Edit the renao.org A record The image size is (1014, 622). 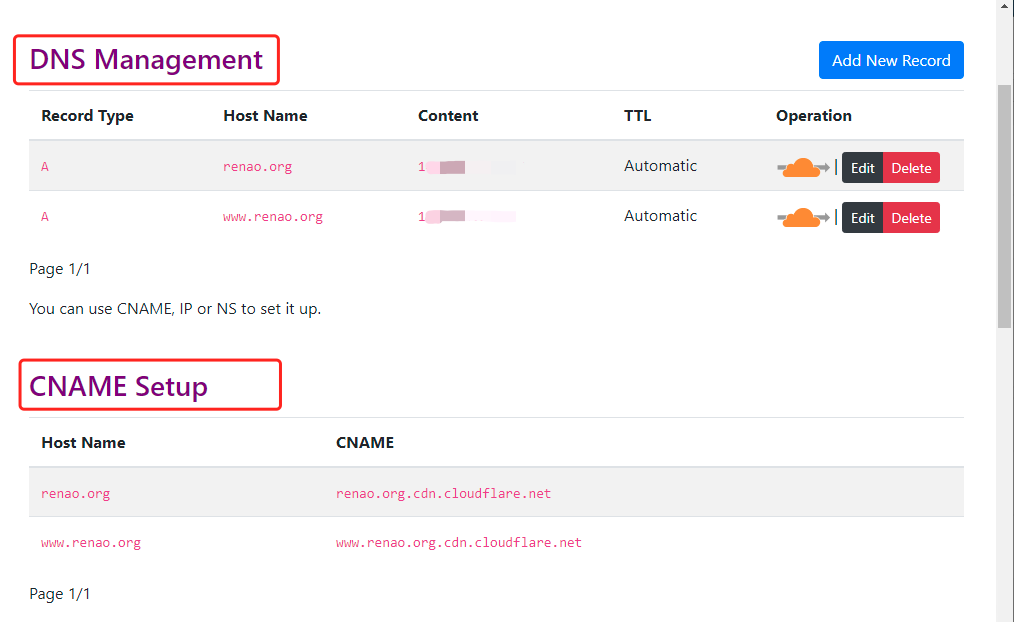point(862,168)
